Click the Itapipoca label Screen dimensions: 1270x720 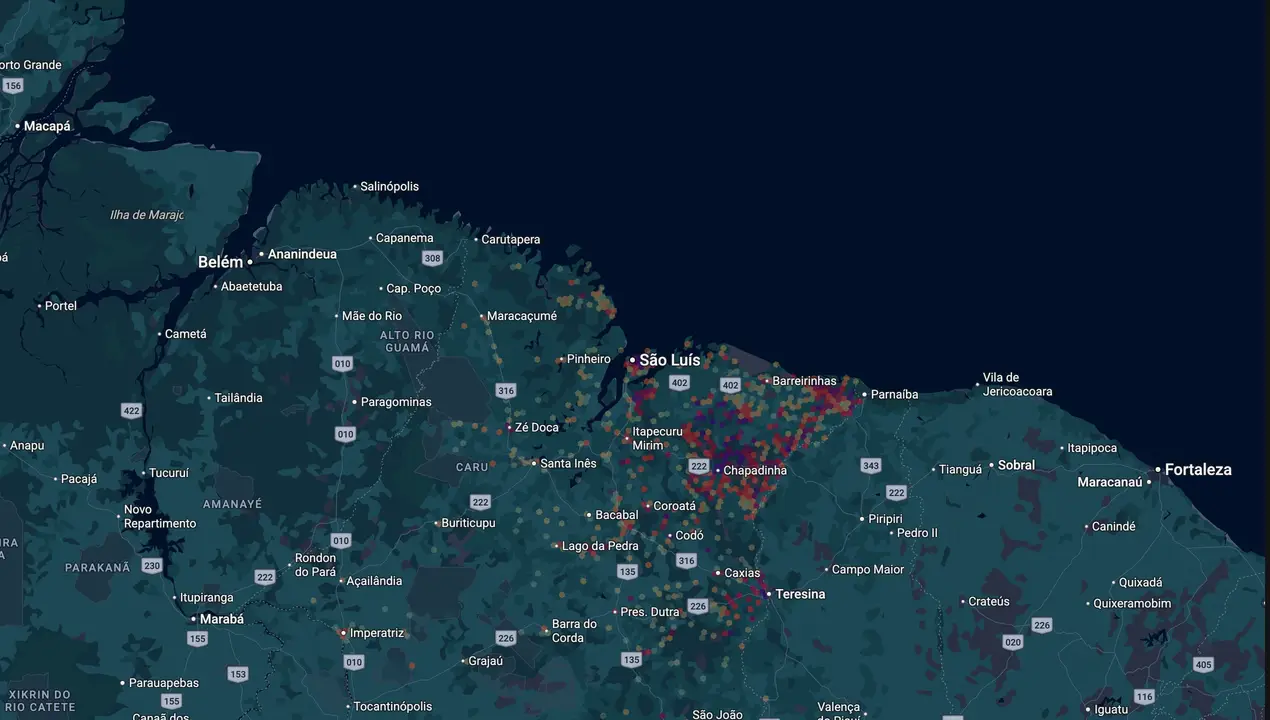tap(1092, 448)
